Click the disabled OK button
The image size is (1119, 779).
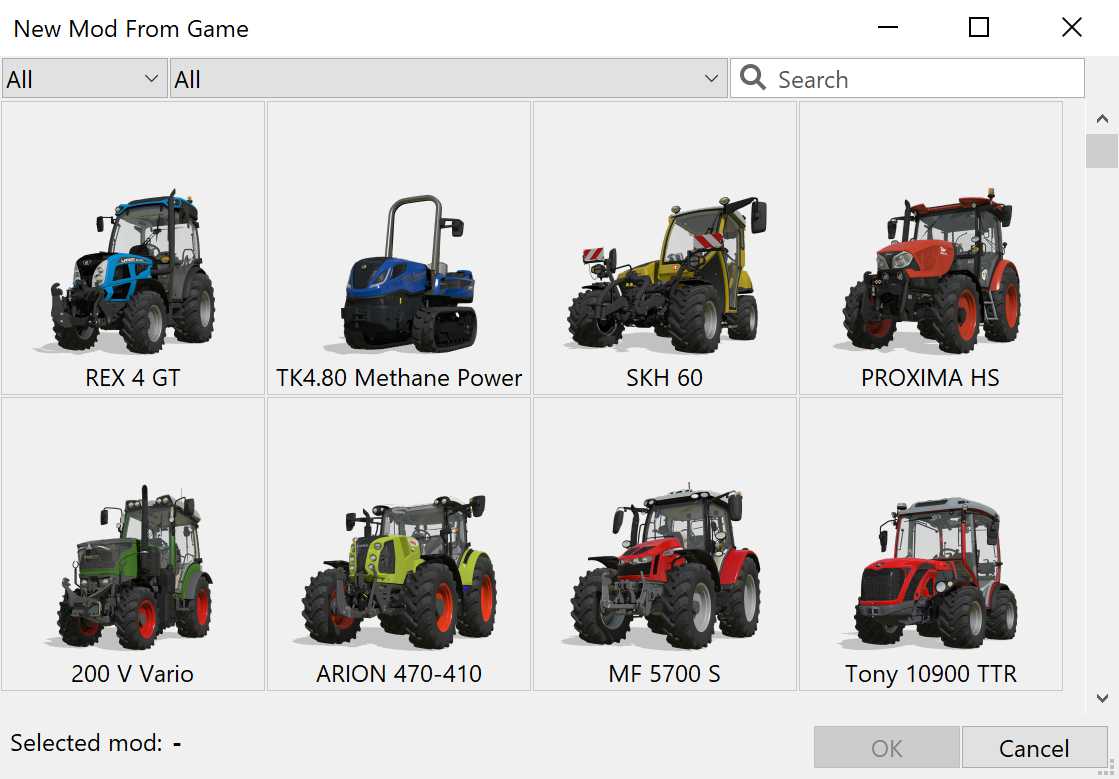click(x=887, y=748)
